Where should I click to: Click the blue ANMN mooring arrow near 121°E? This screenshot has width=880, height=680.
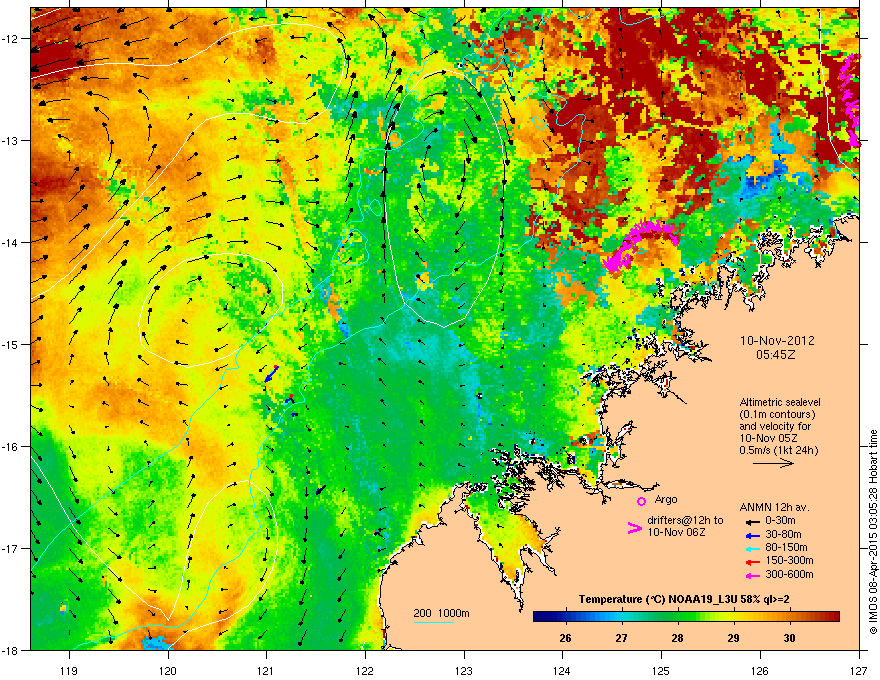[272, 374]
